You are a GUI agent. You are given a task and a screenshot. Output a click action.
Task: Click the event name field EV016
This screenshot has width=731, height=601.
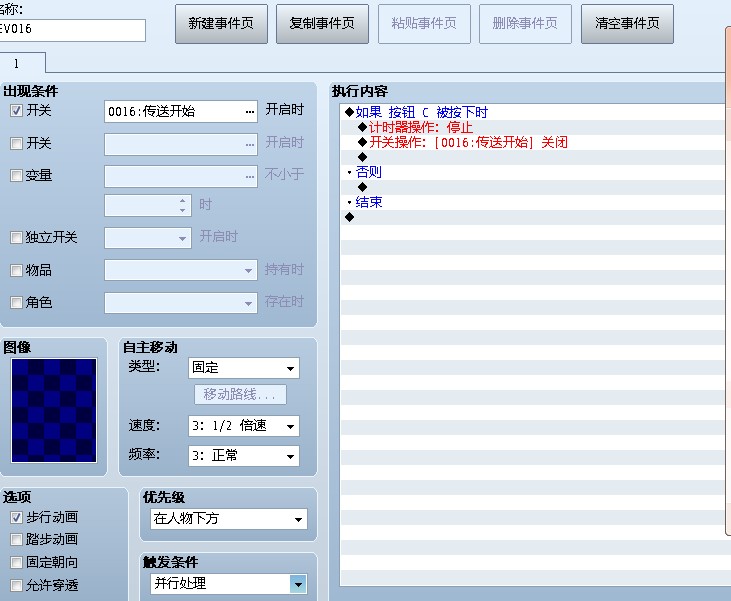pos(72,30)
